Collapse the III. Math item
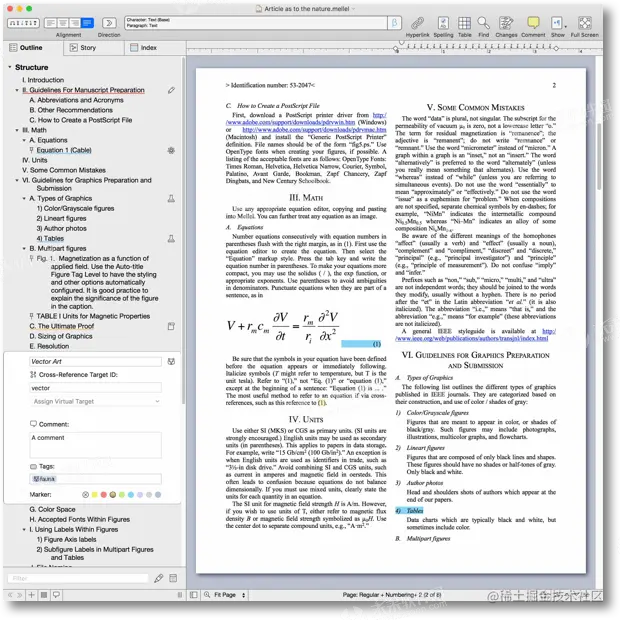 [17, 130]
